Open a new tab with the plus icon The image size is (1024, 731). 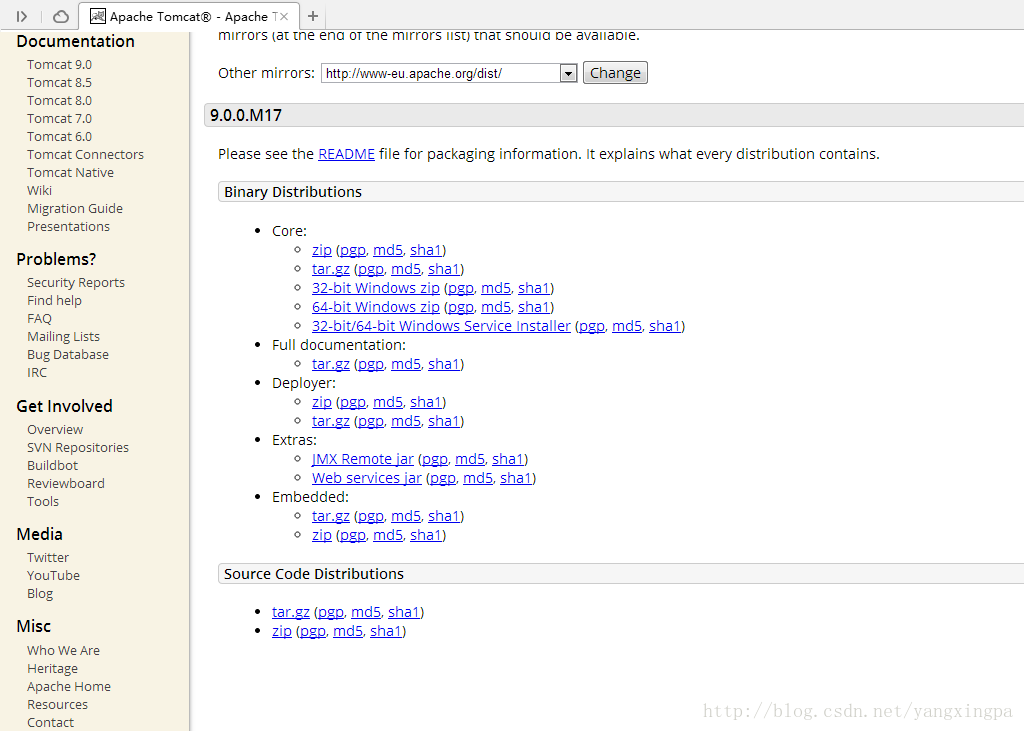tap(314, 16)
